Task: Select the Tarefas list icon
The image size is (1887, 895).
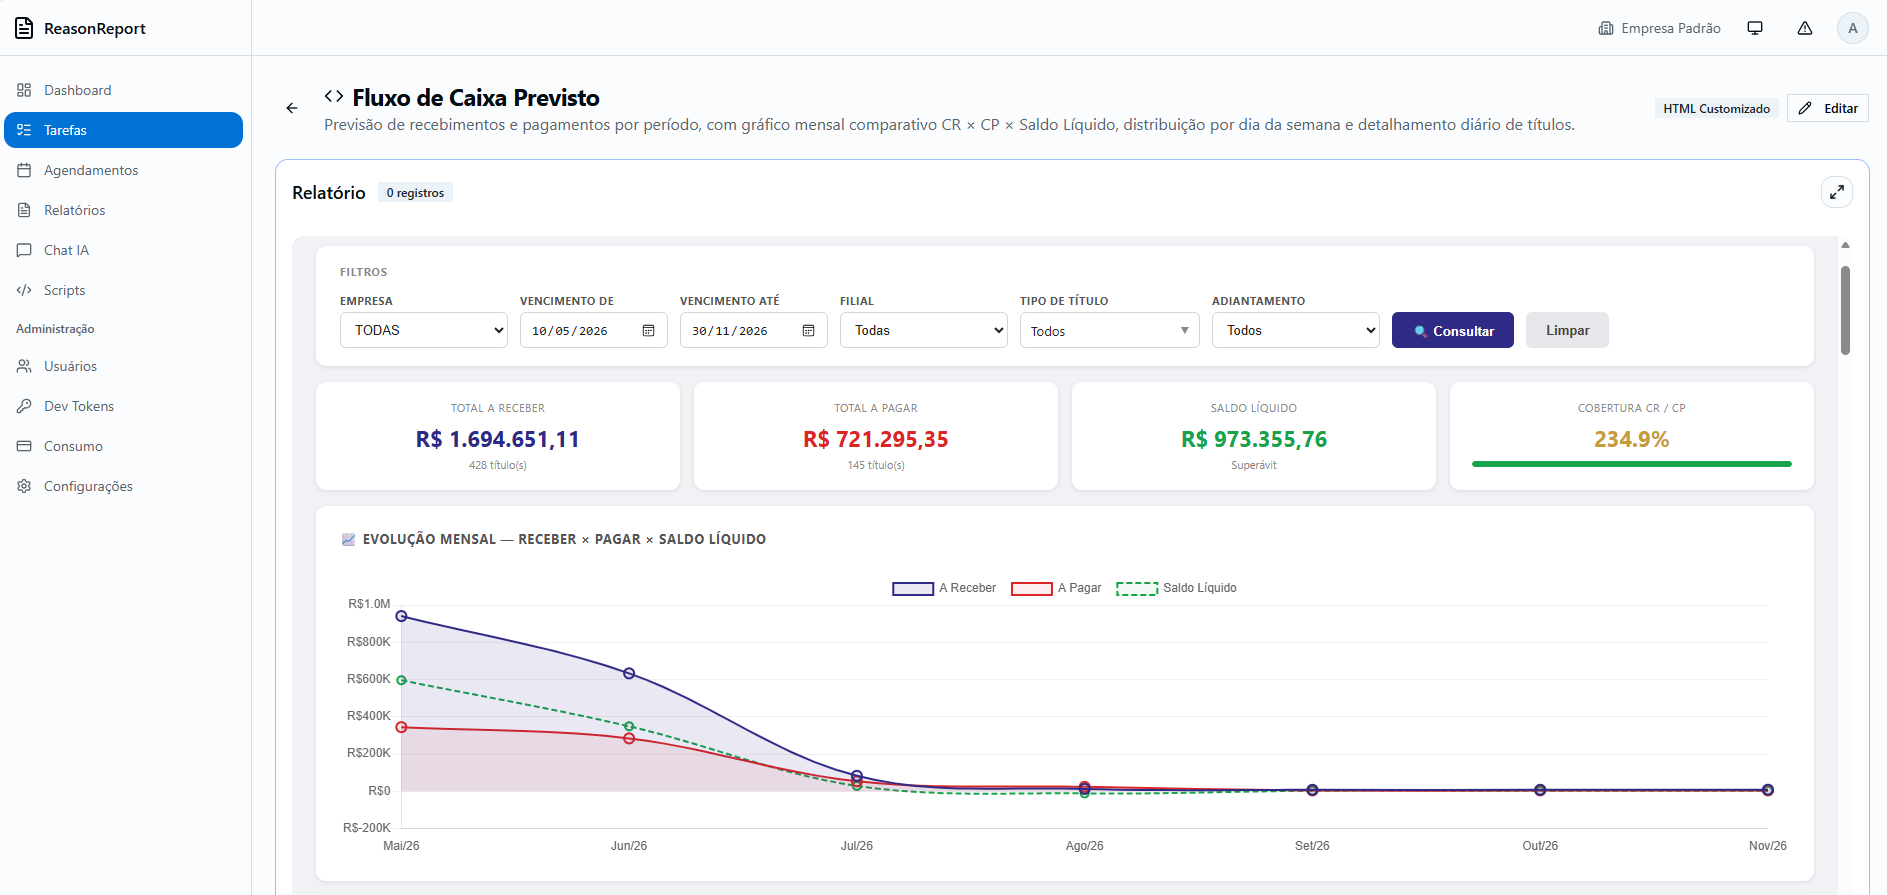Action: click(24, 130)
